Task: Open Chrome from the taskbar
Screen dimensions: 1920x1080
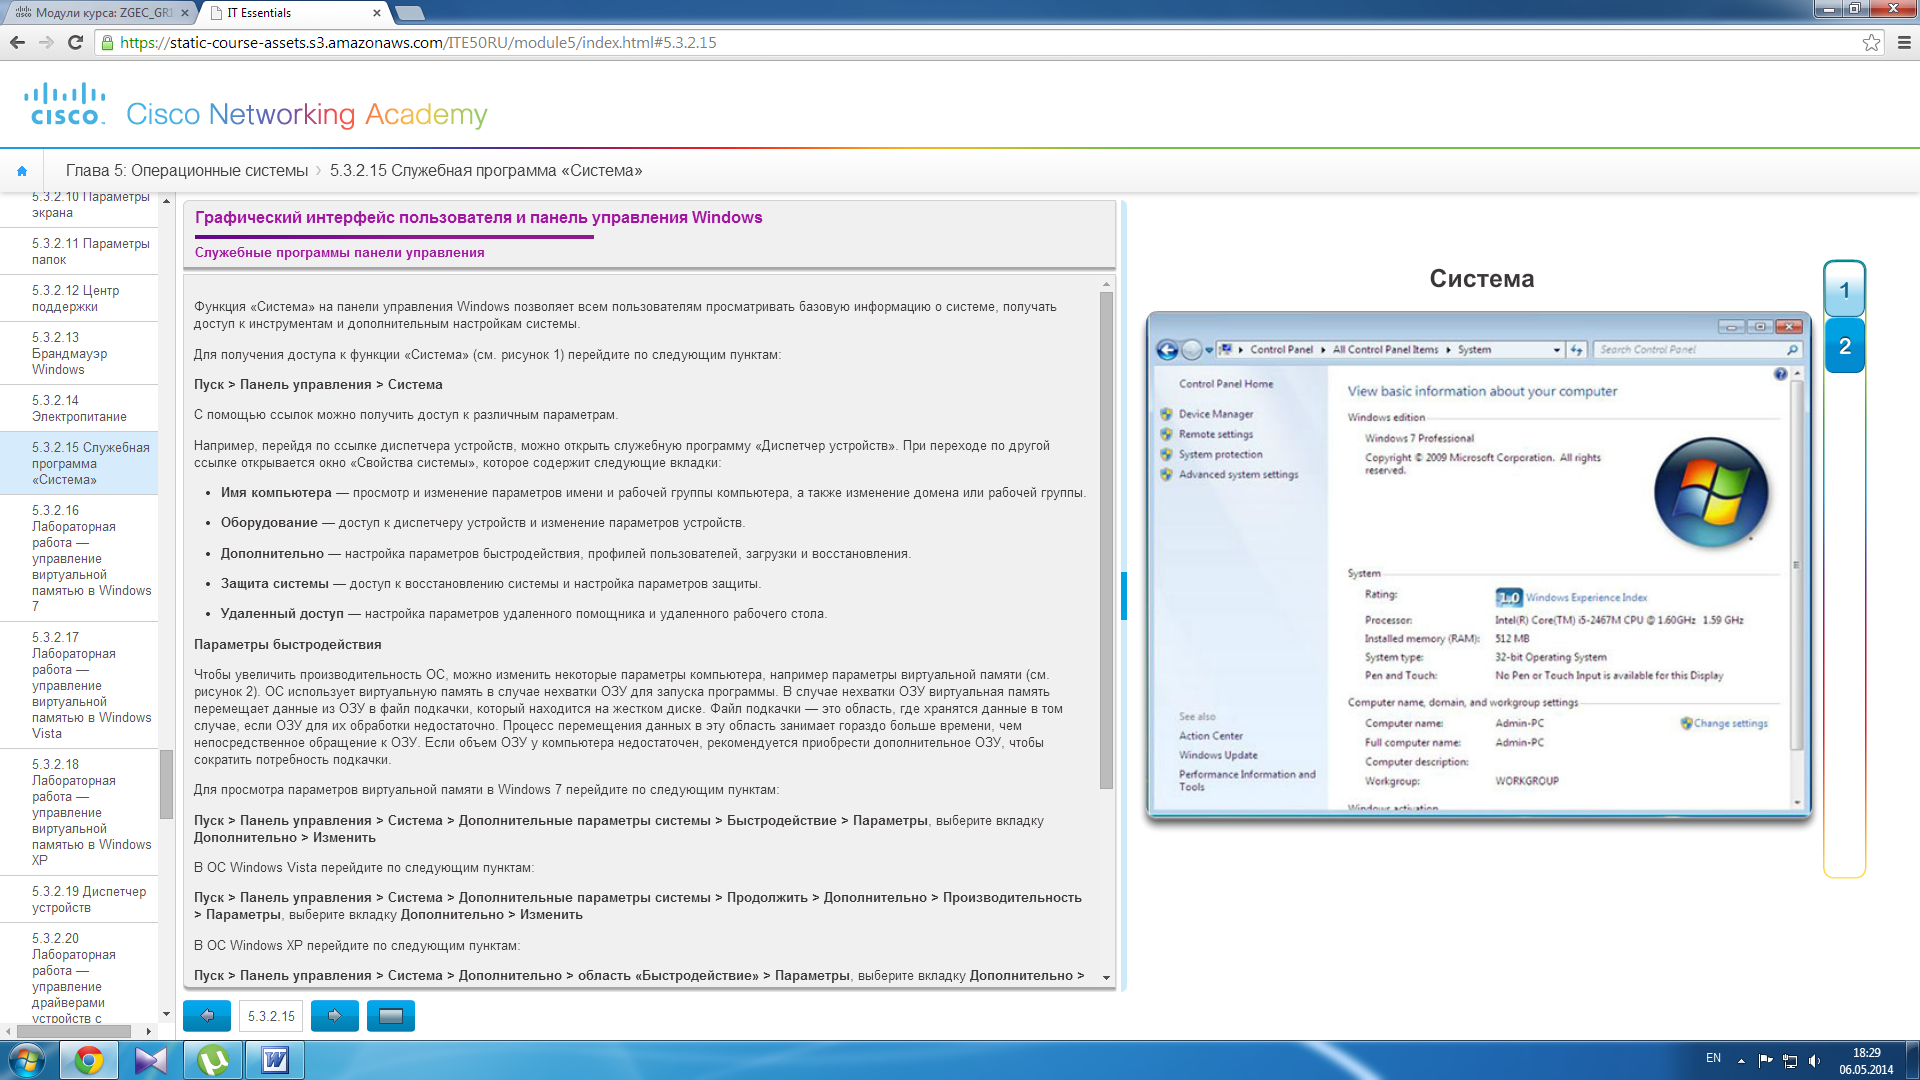Action: pyautogui.click(x=89, y=1060)
